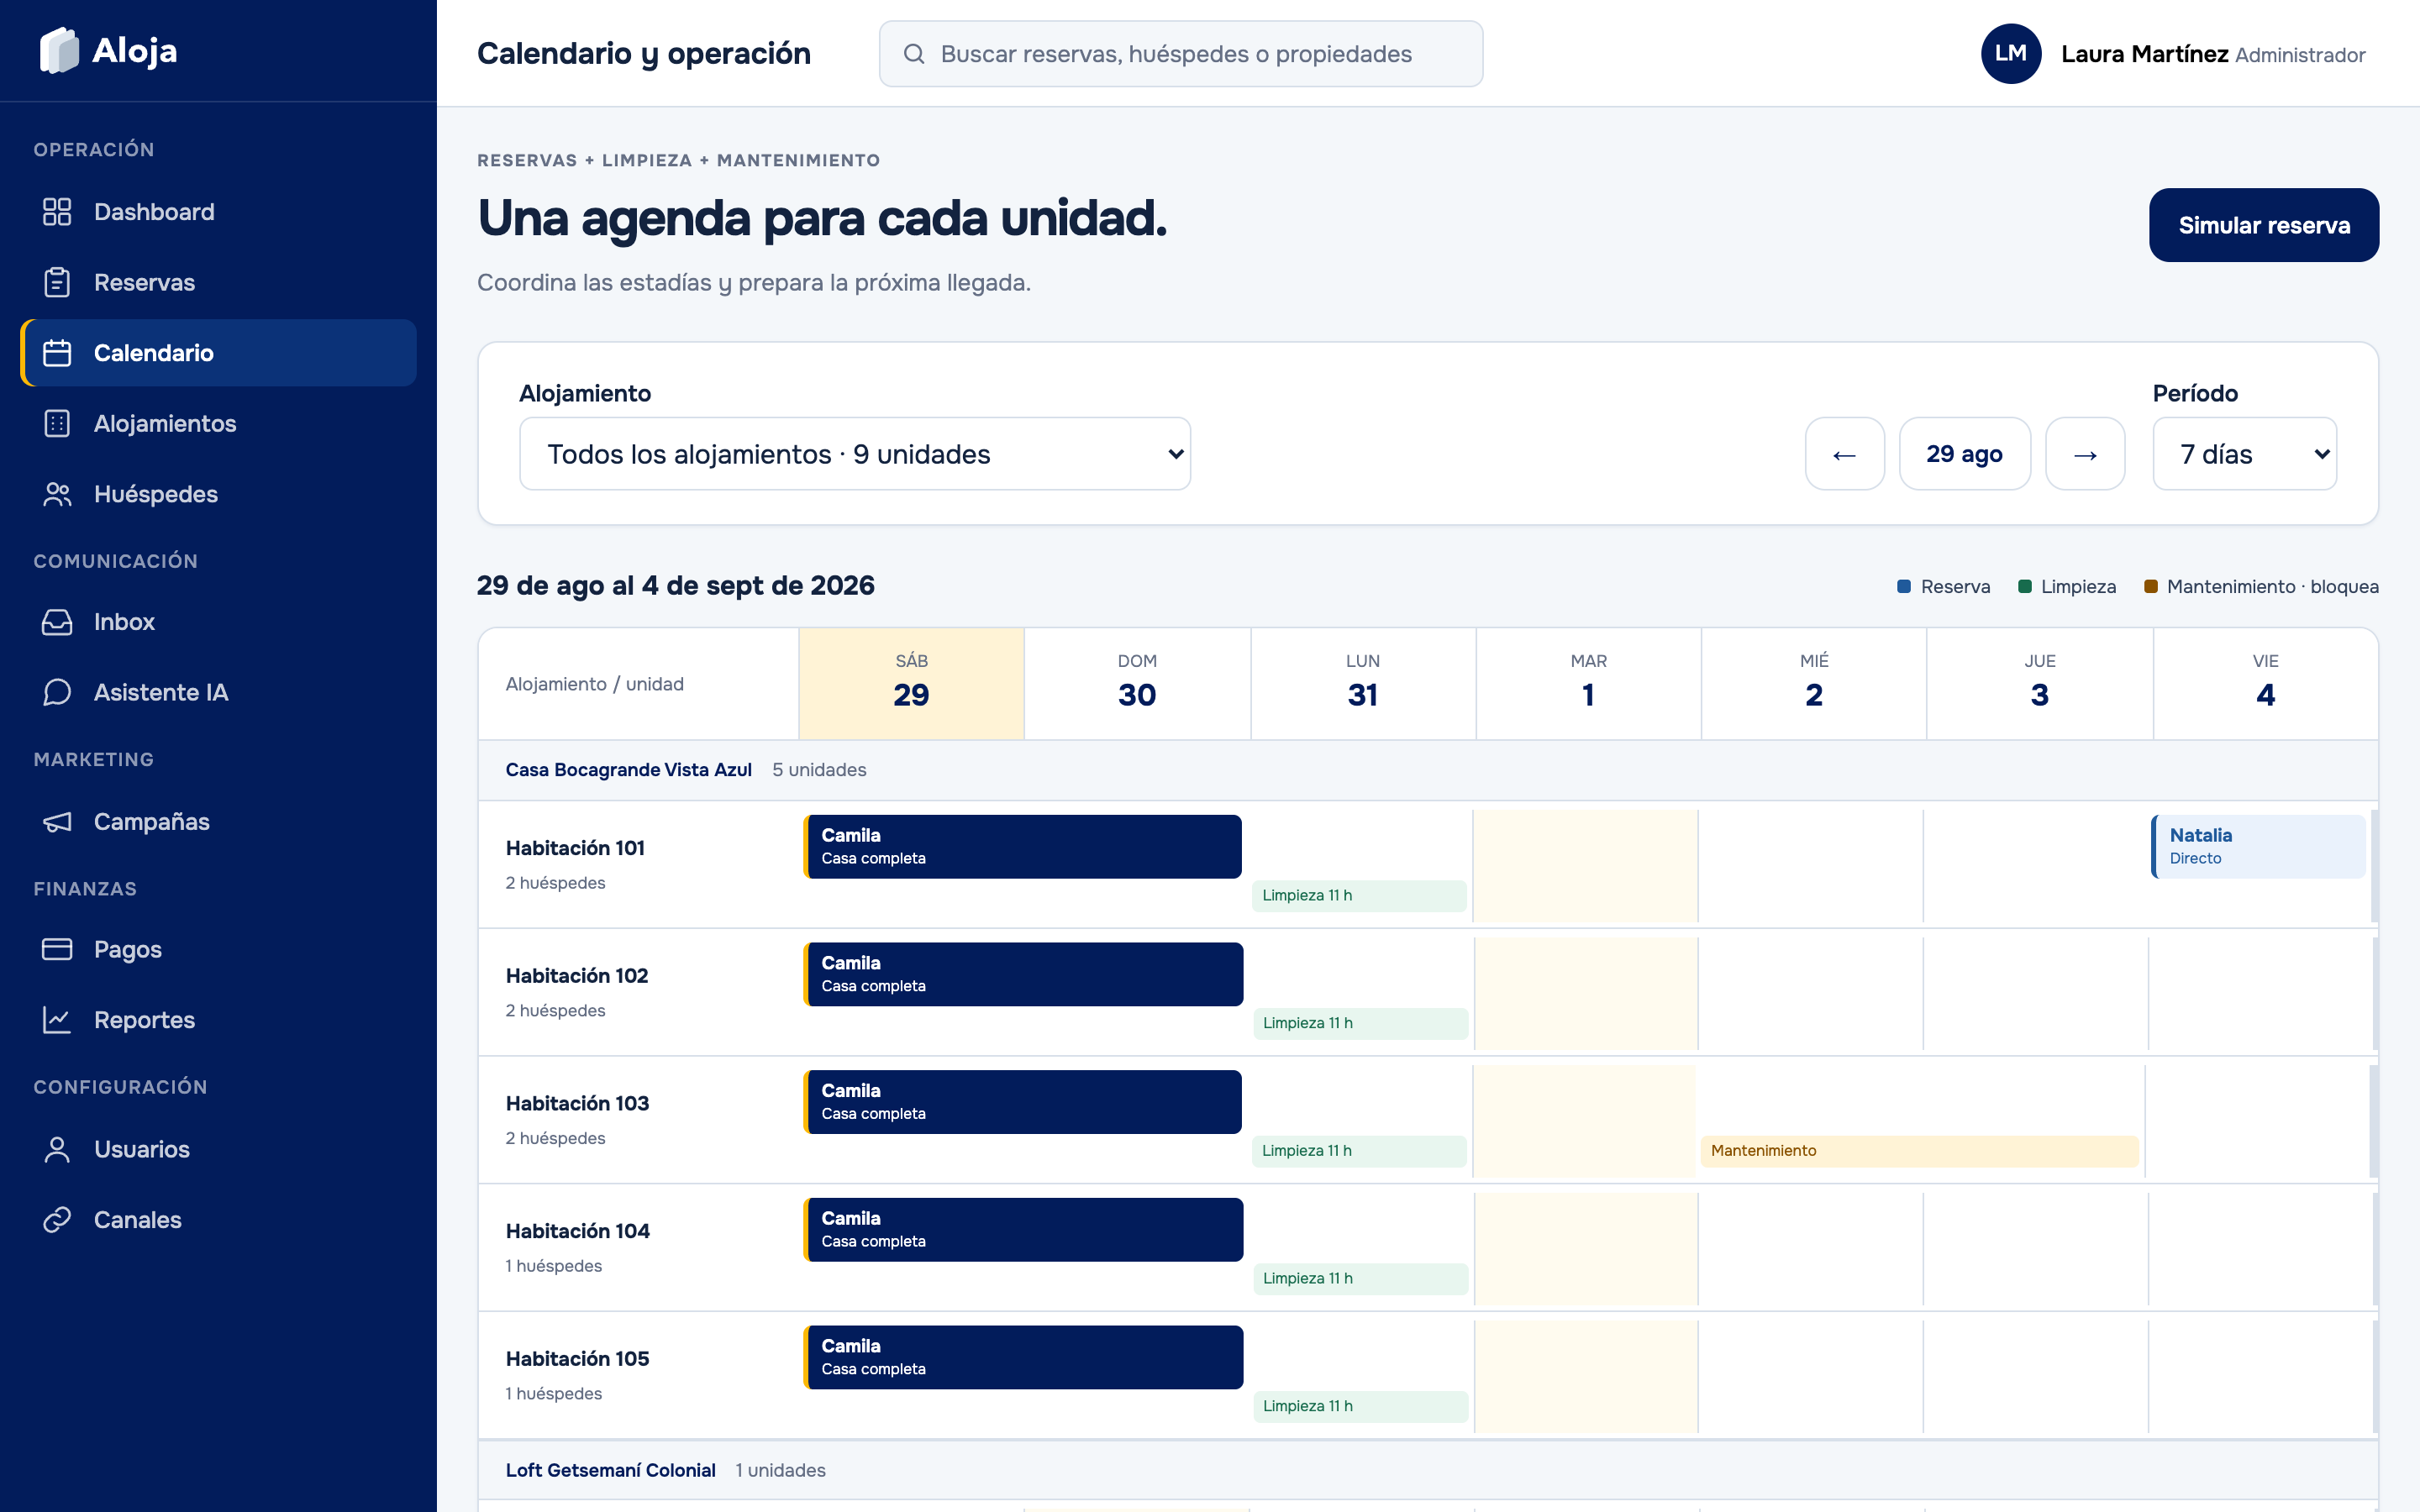Click the Huéspedes people icon

pyautogui.click(x=57, y=494)
